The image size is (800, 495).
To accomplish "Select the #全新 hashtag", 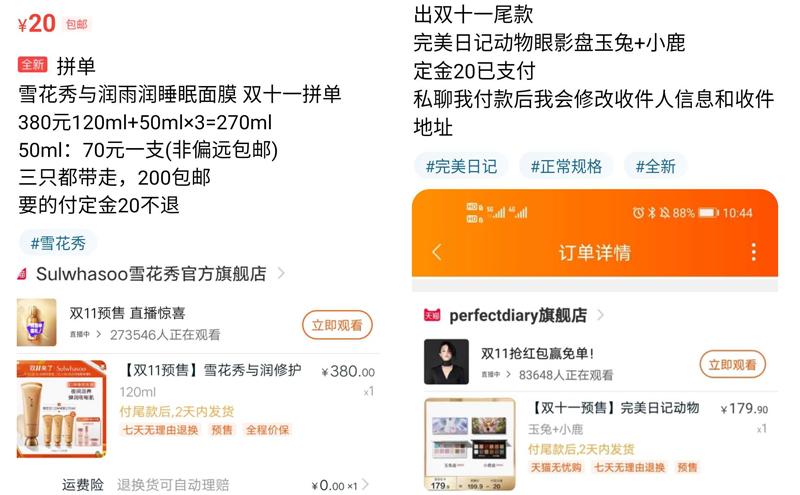I will (656, 166).
